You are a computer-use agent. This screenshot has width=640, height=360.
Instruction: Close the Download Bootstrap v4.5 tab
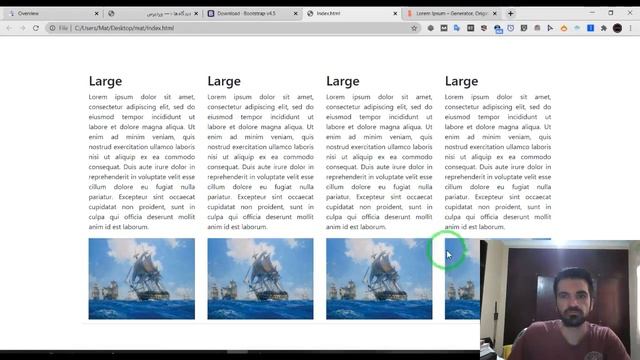pos(296,13)
